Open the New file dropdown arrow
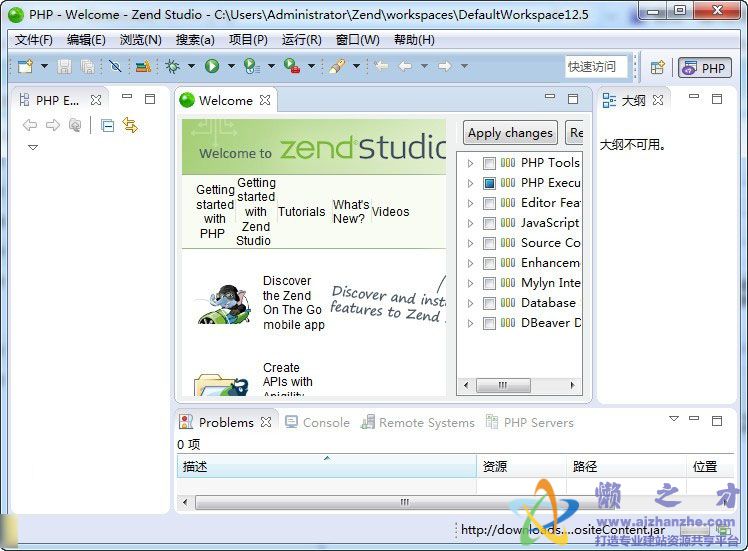Viewport: 748px width, 551px height. click(x=44, y=66)
